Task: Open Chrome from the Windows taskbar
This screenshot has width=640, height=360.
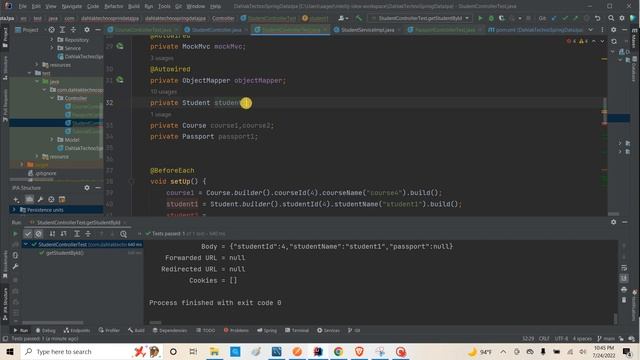Action: coord(338,351)
